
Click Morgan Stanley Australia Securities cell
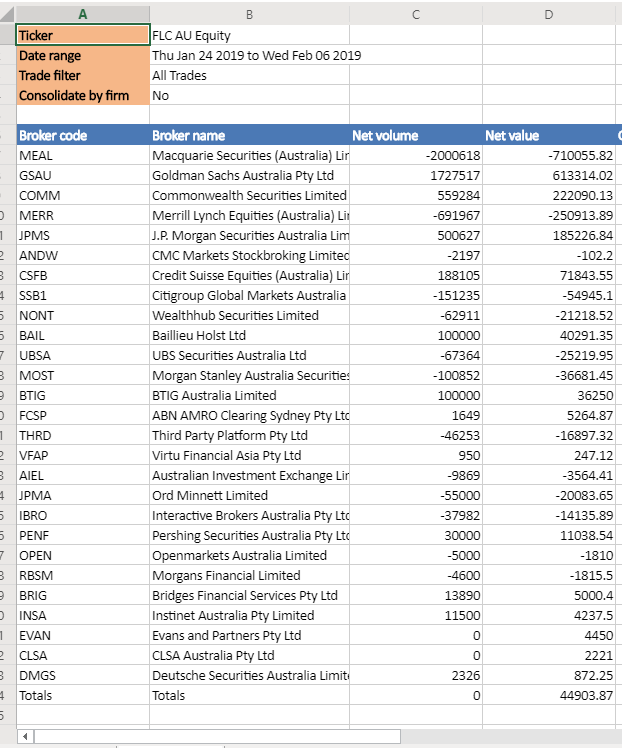[249, 376]
